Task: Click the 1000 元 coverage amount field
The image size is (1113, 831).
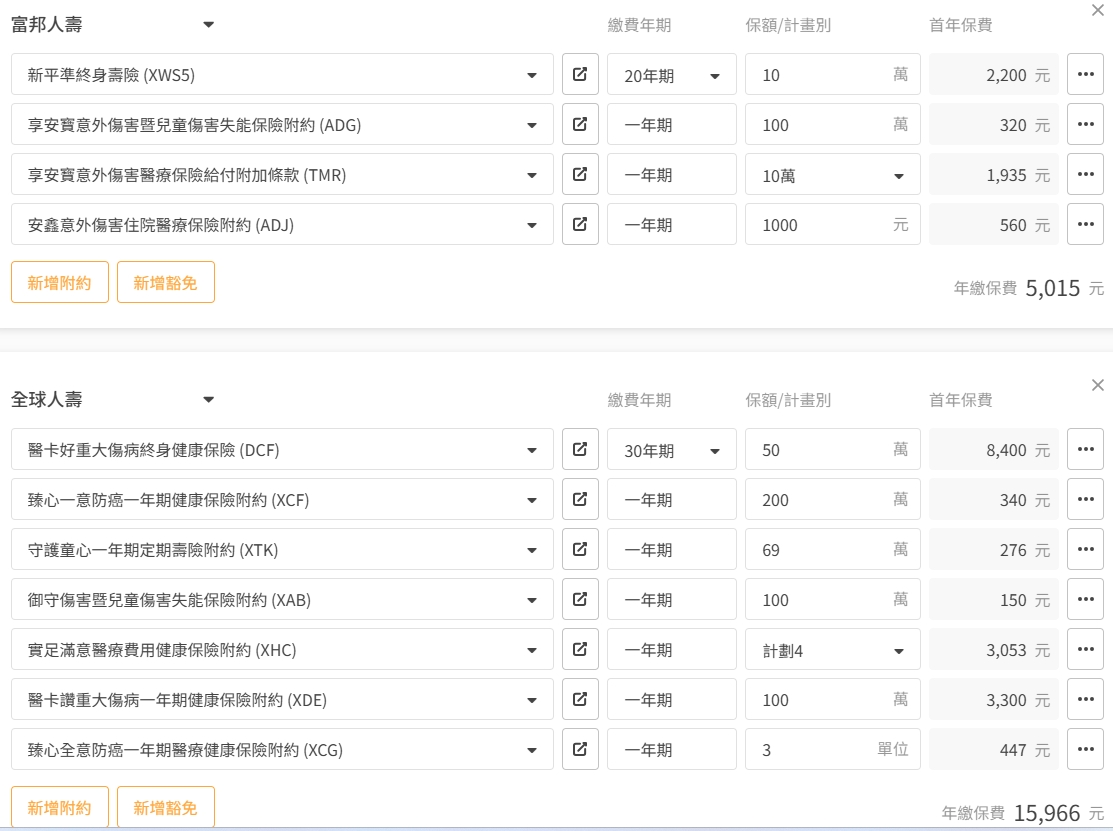Action: click(820, 225)
